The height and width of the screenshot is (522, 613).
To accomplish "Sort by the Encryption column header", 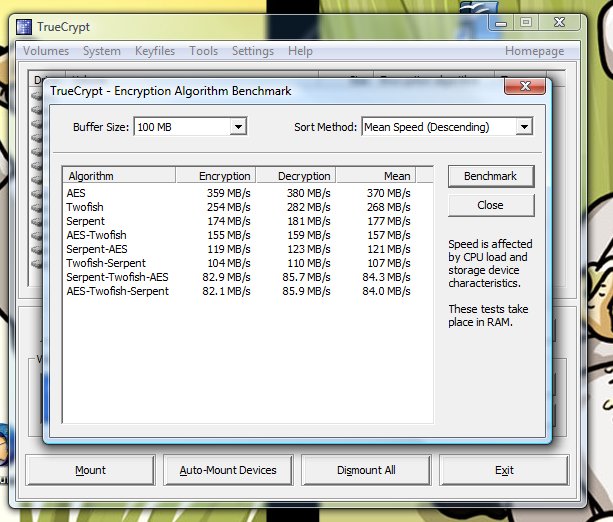I will pos(216,176).
